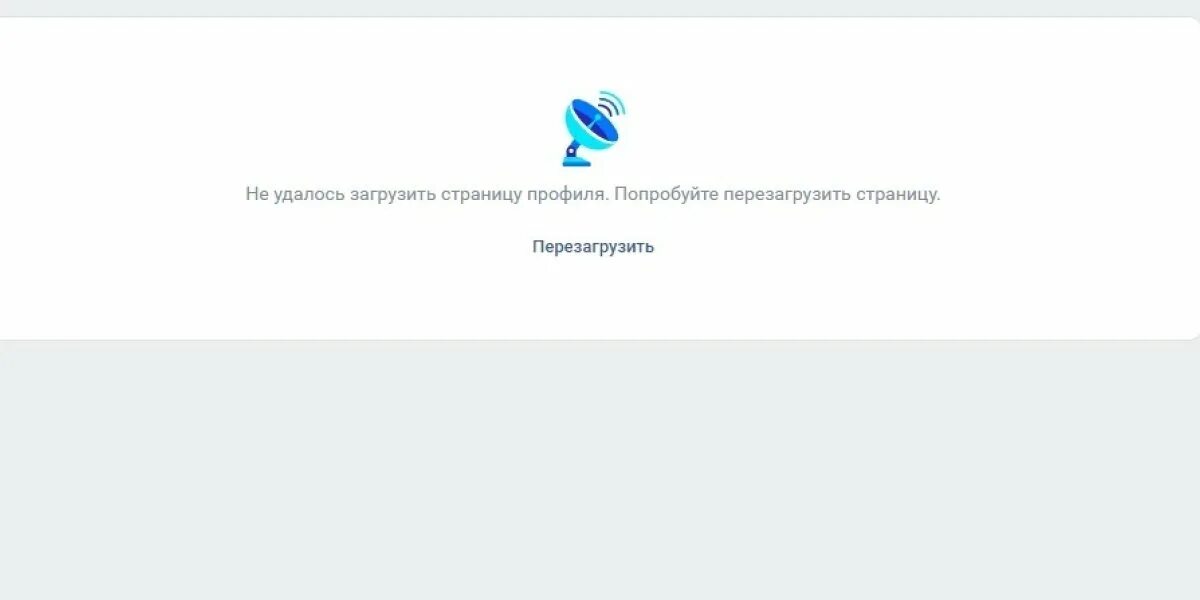The height and width of the screenshot is (600, 1200).
Task: Click the word 'Попробуйте' in the message
Action: (666, 194)
